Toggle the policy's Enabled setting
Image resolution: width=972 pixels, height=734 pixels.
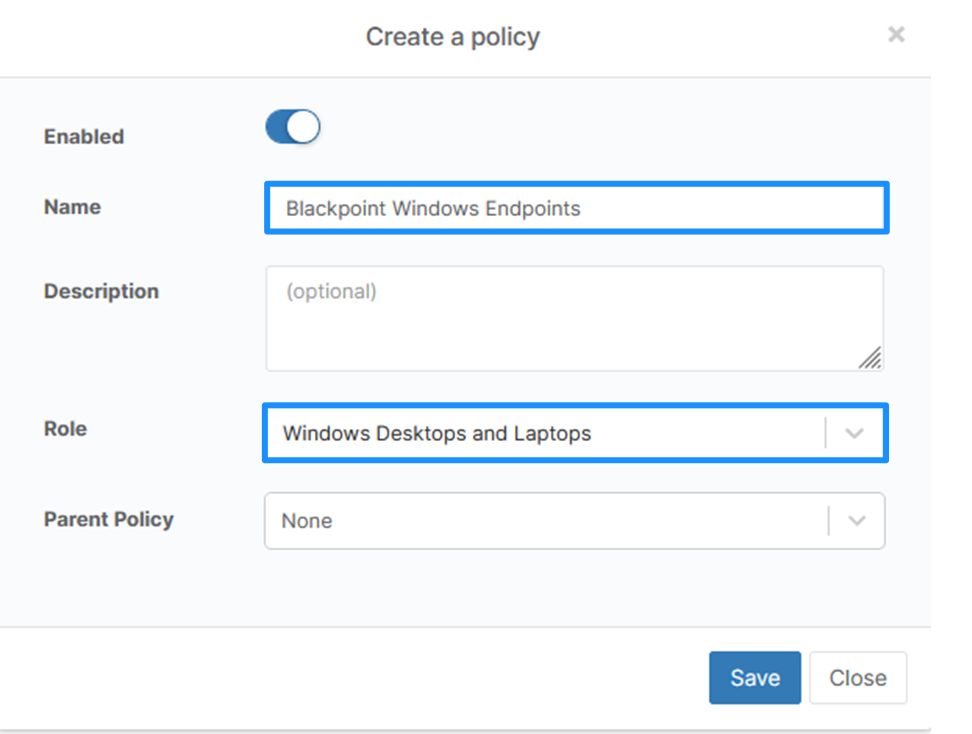(292, 126)
